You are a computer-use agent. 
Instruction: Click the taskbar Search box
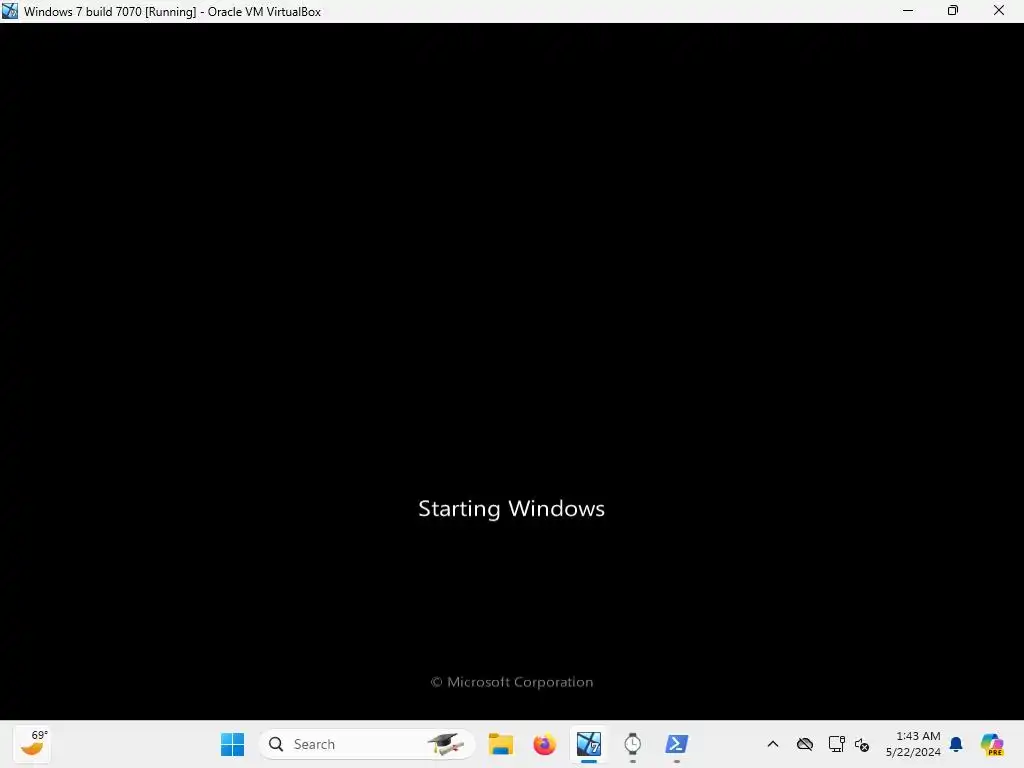point(367,744)
